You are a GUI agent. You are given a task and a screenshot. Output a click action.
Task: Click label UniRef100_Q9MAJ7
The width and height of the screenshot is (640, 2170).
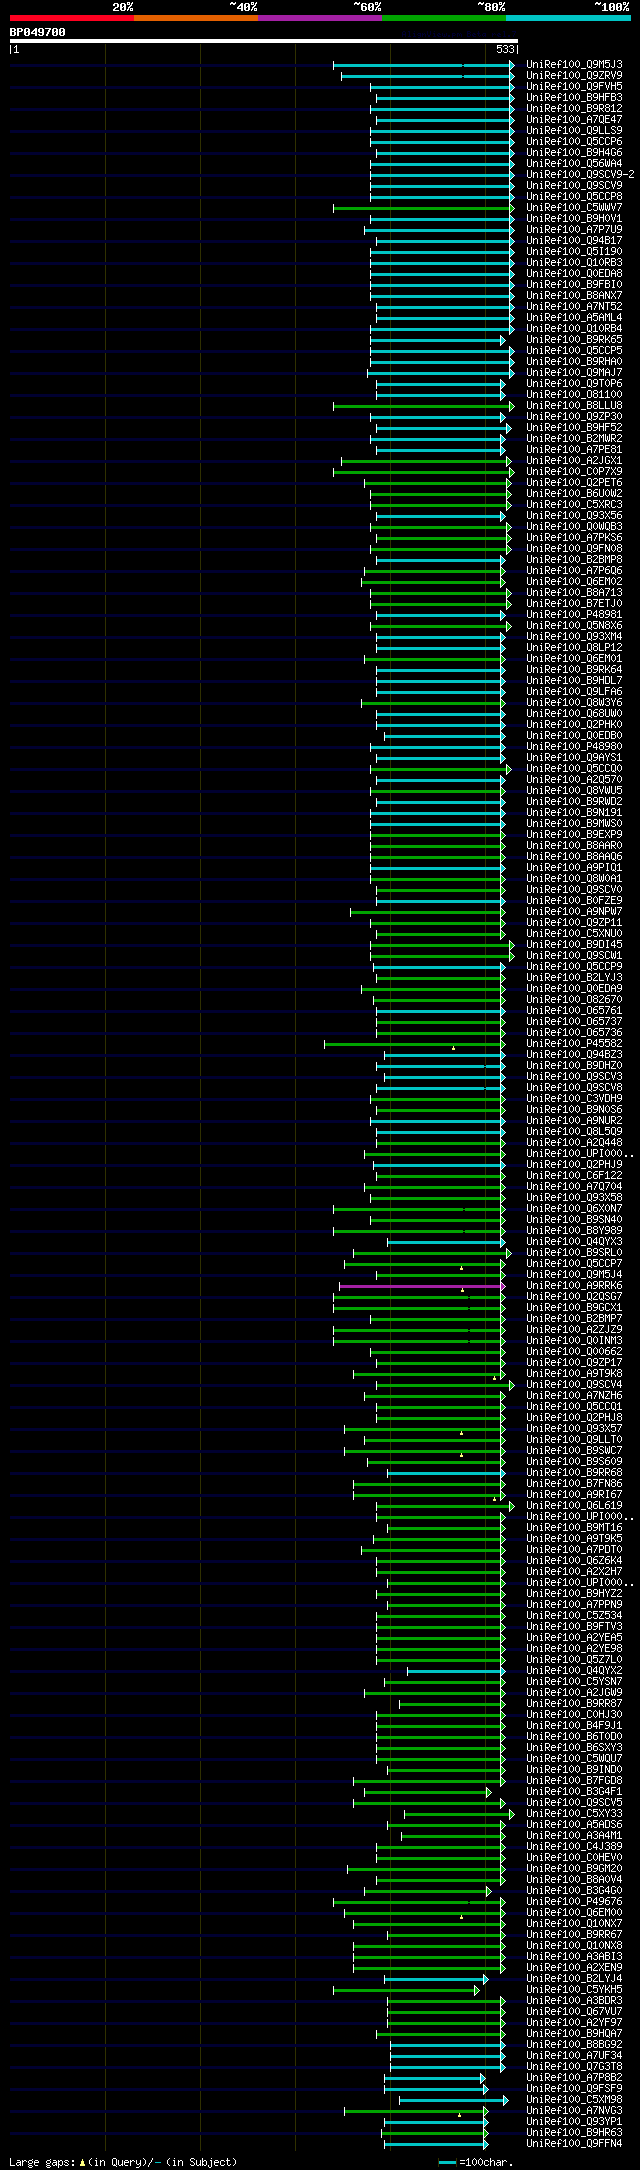pos(574,372)
